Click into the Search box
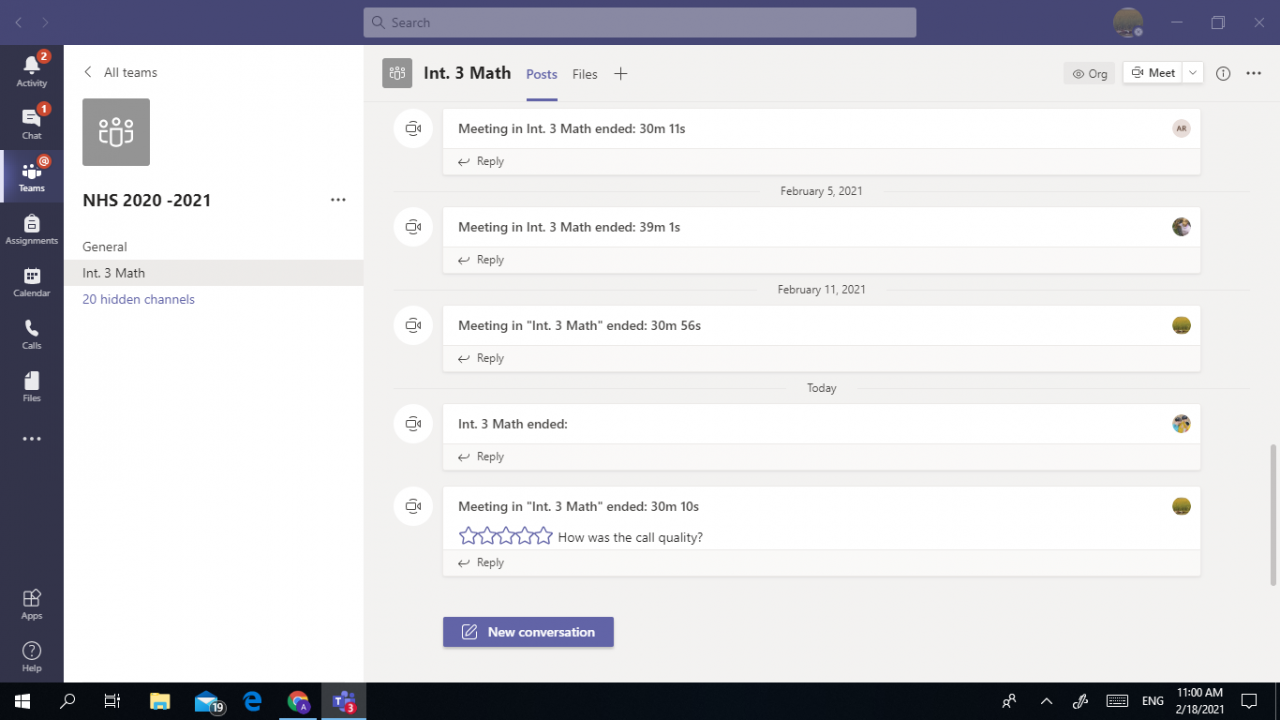The image size is (1280, 720). pyautogui.click(x=640, y=22)
